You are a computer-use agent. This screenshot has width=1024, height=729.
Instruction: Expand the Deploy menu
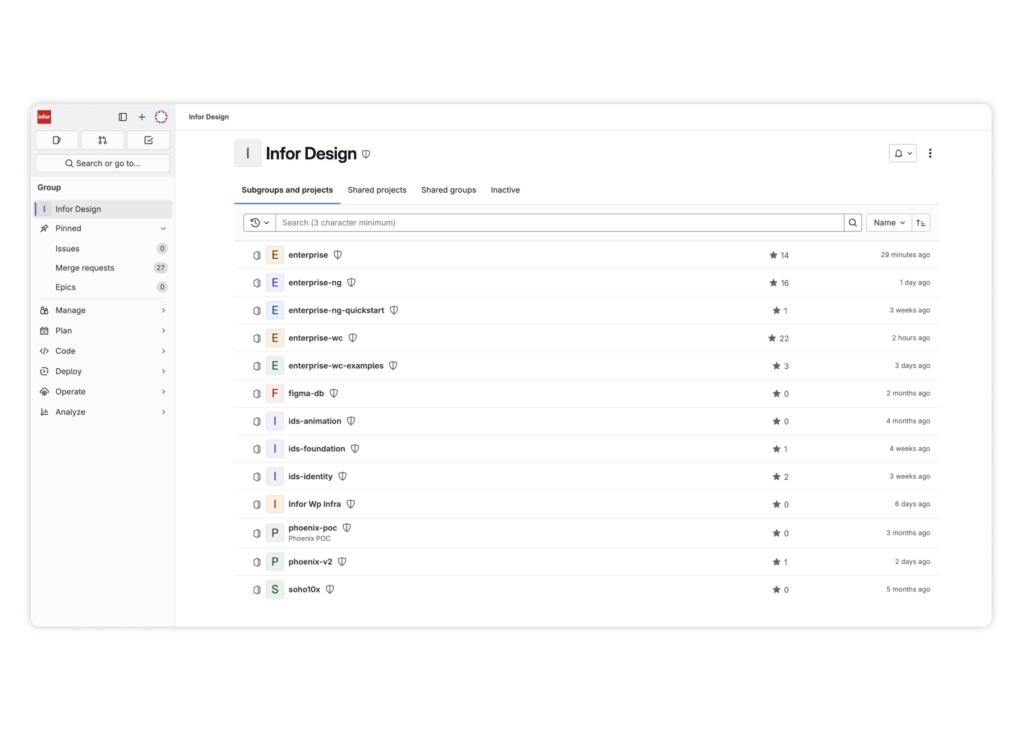(103, 371)
